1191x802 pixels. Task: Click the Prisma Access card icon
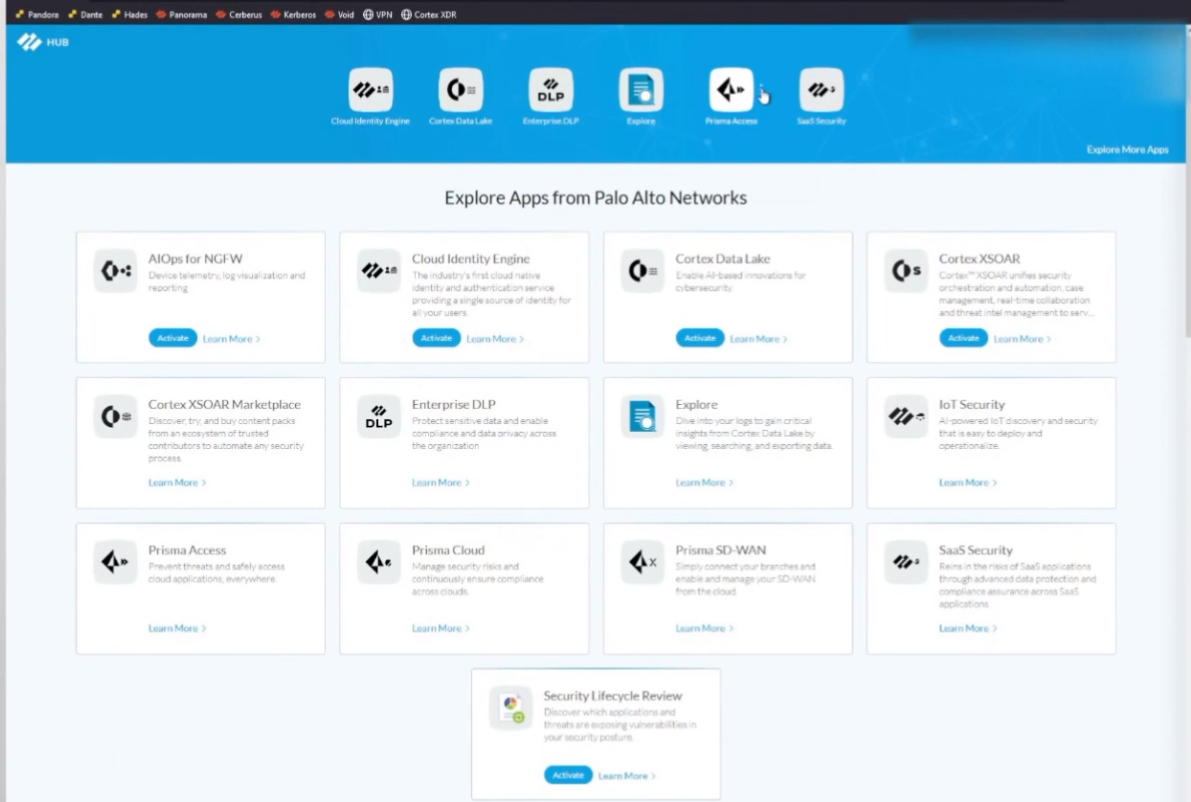coord(115,562)
